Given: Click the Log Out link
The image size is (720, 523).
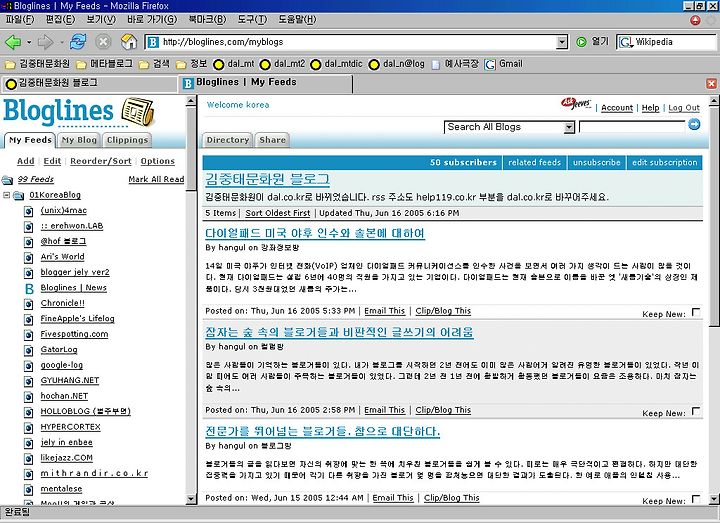Looking at the screenshot, I should click(684, 108).
